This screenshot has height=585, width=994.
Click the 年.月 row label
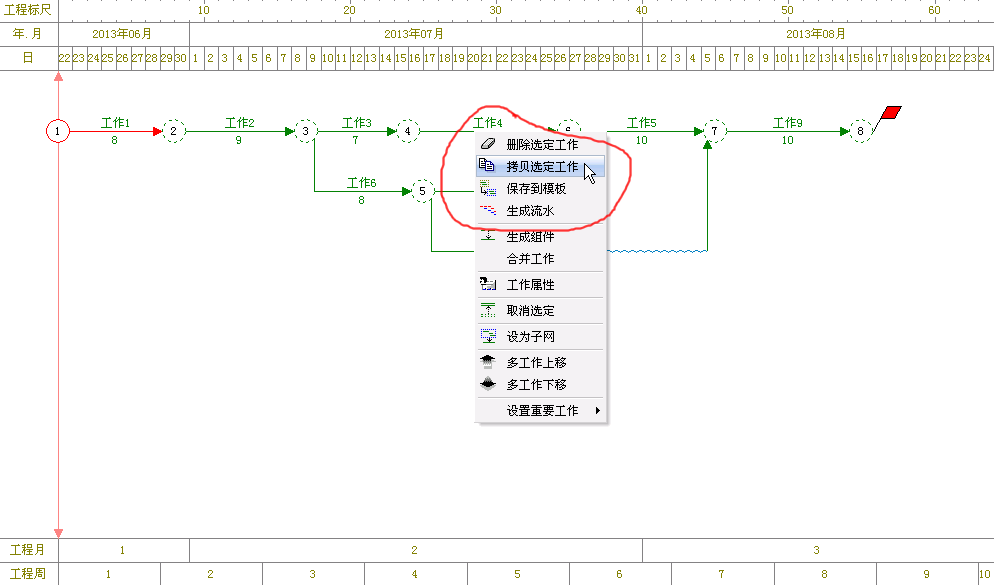pyautogui.click(x=28, y=34)
